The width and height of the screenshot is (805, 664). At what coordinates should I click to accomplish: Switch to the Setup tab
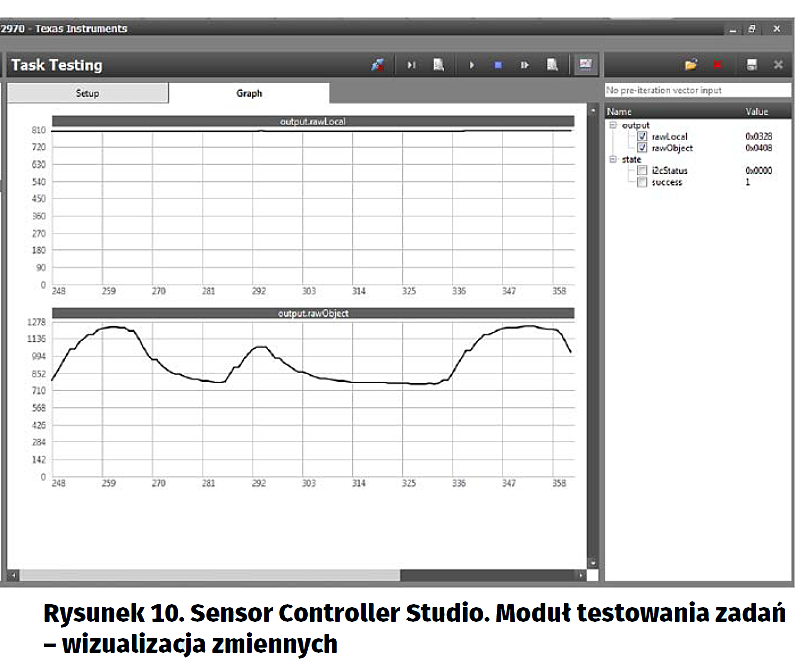88,93
